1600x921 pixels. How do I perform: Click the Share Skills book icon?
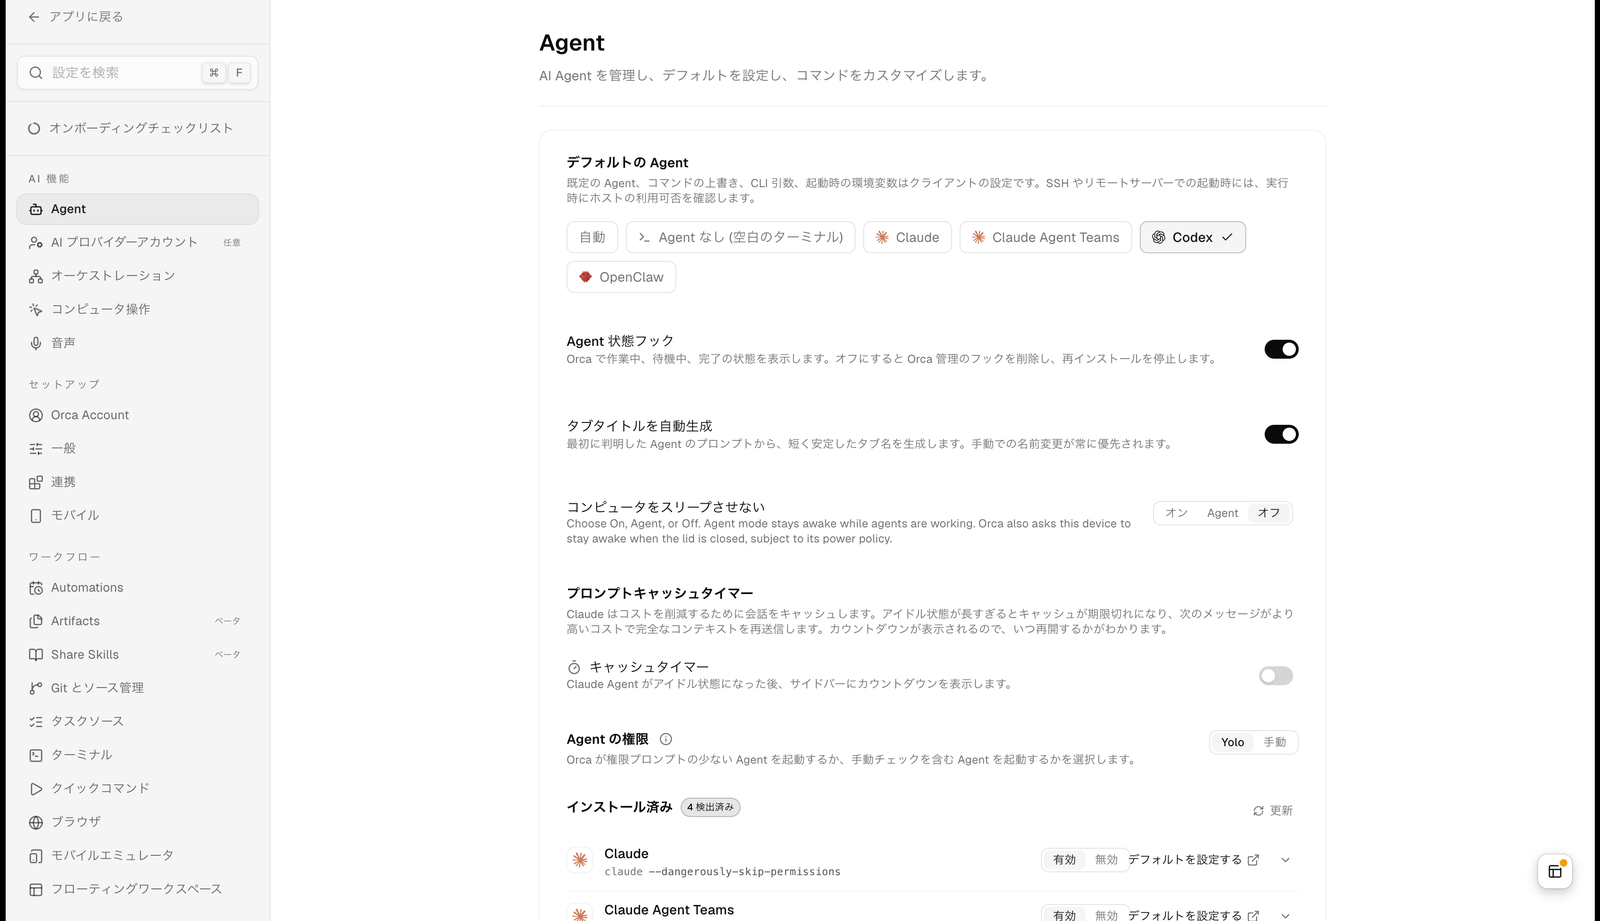pyautogui.click(x=36, y=655)
